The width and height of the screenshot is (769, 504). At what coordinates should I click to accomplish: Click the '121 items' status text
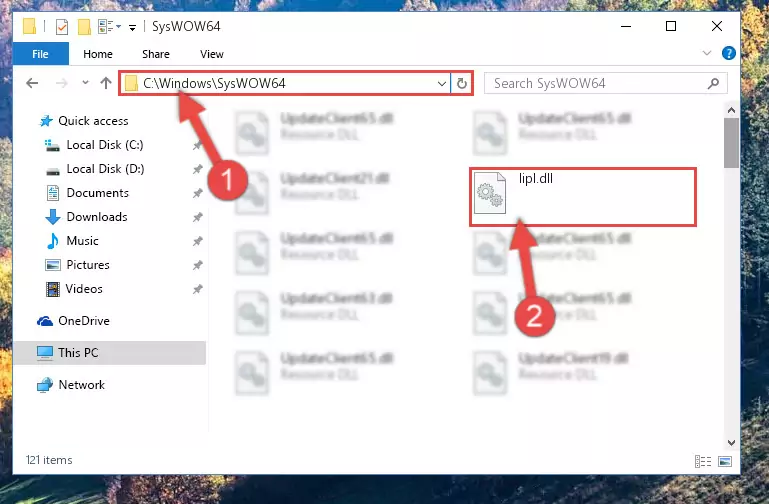[x=49, y=460]
